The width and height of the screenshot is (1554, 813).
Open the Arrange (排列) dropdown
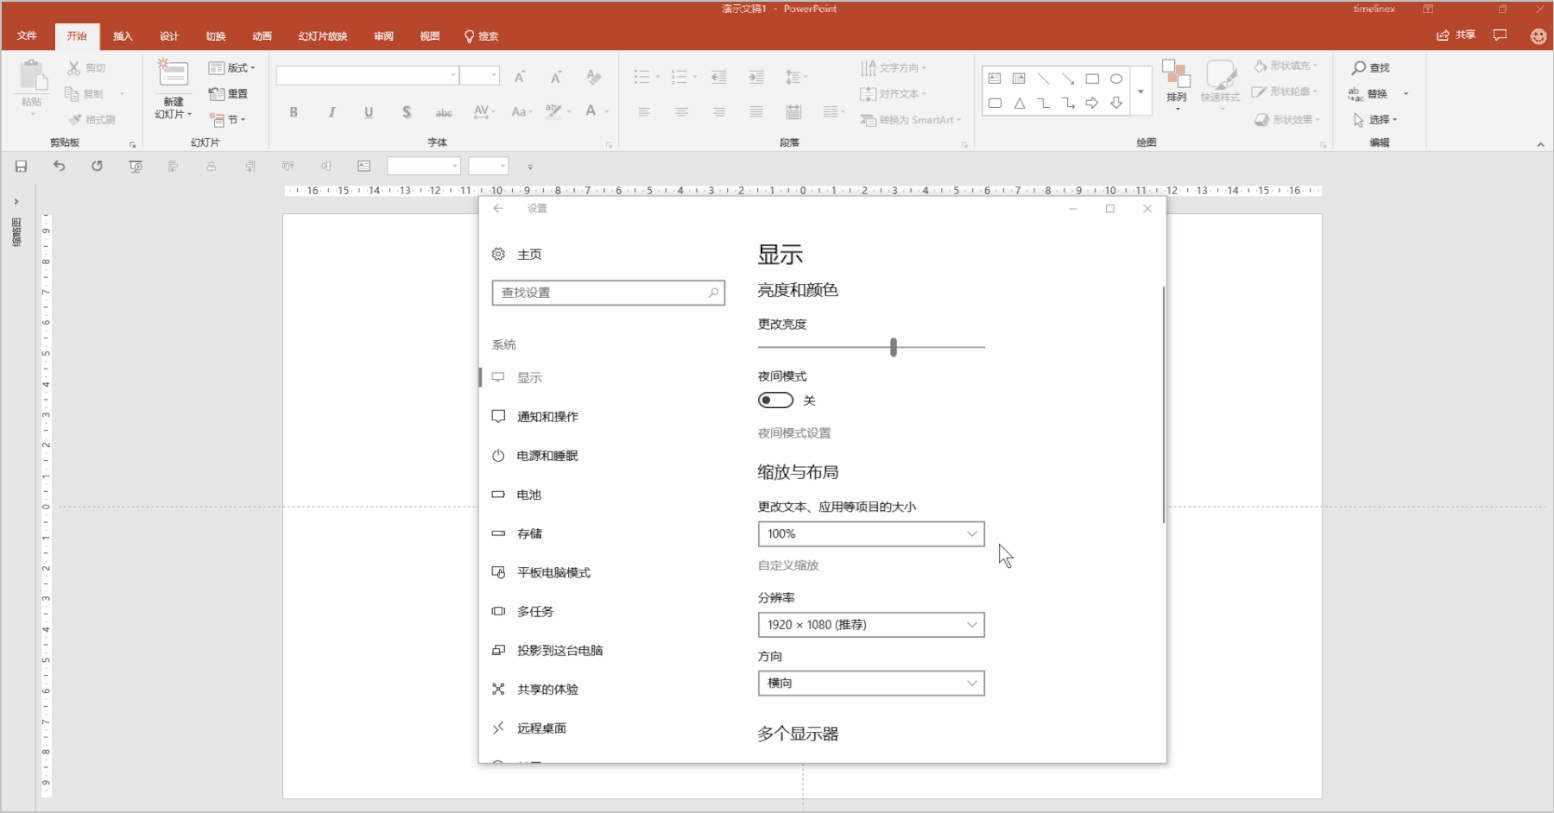(1176, 85)
